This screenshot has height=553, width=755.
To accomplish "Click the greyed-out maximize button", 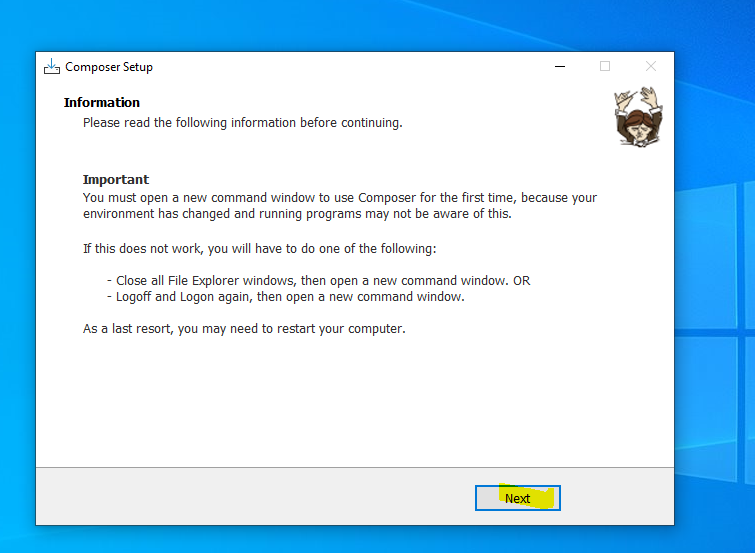I will click(604, 67).
